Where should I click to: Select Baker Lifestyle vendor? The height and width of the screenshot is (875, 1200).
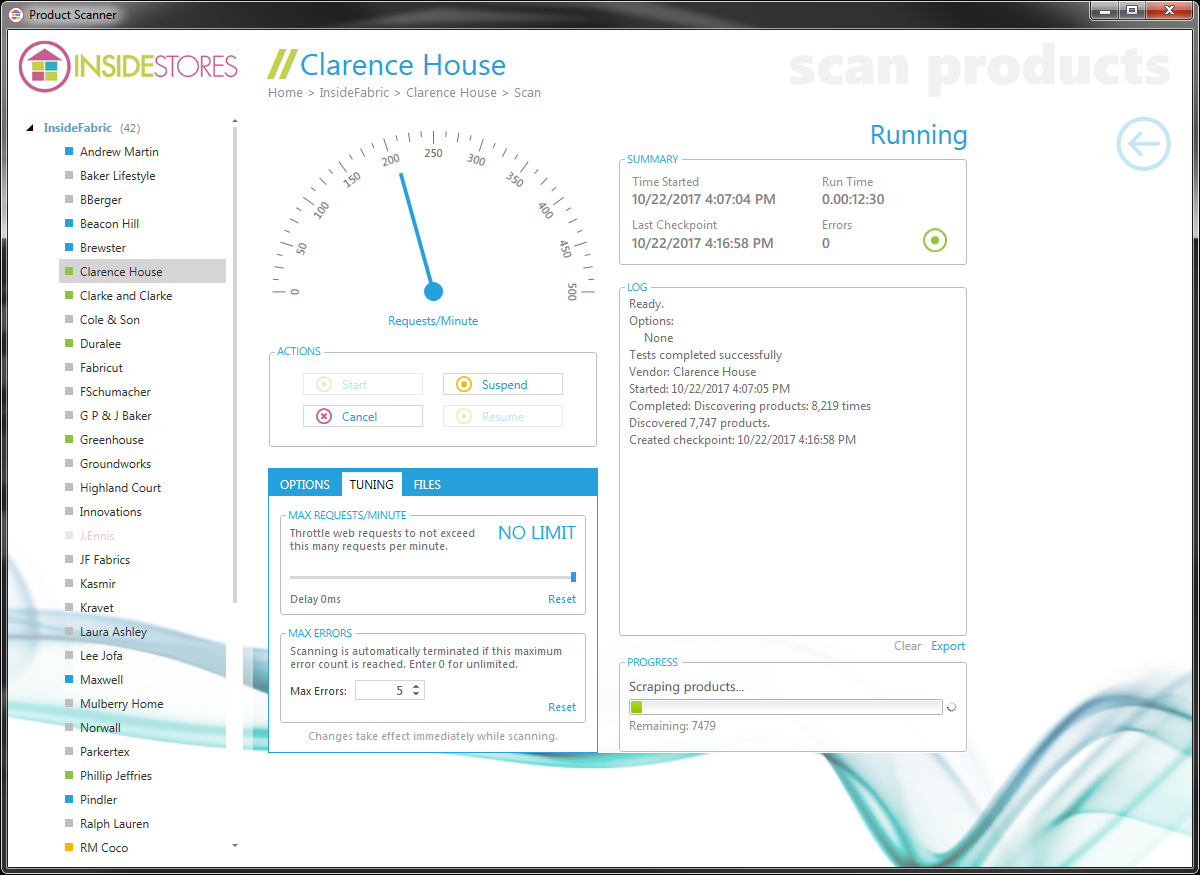(118, 176)
